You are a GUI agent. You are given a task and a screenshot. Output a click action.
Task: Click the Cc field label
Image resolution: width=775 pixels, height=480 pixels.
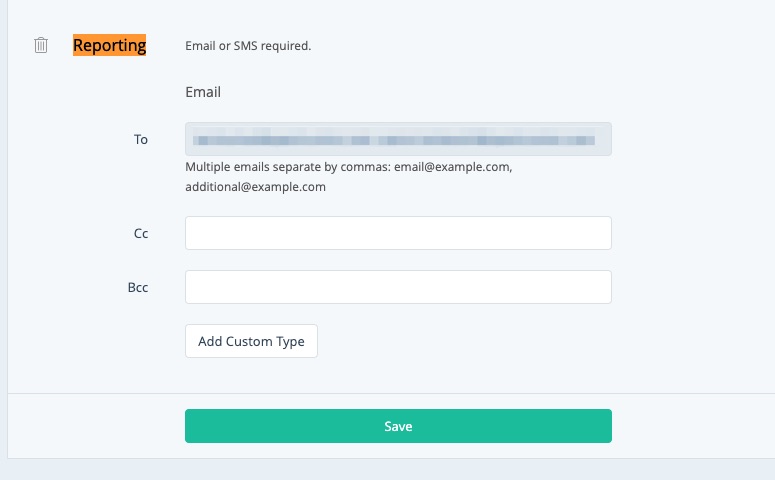[141, 233]
